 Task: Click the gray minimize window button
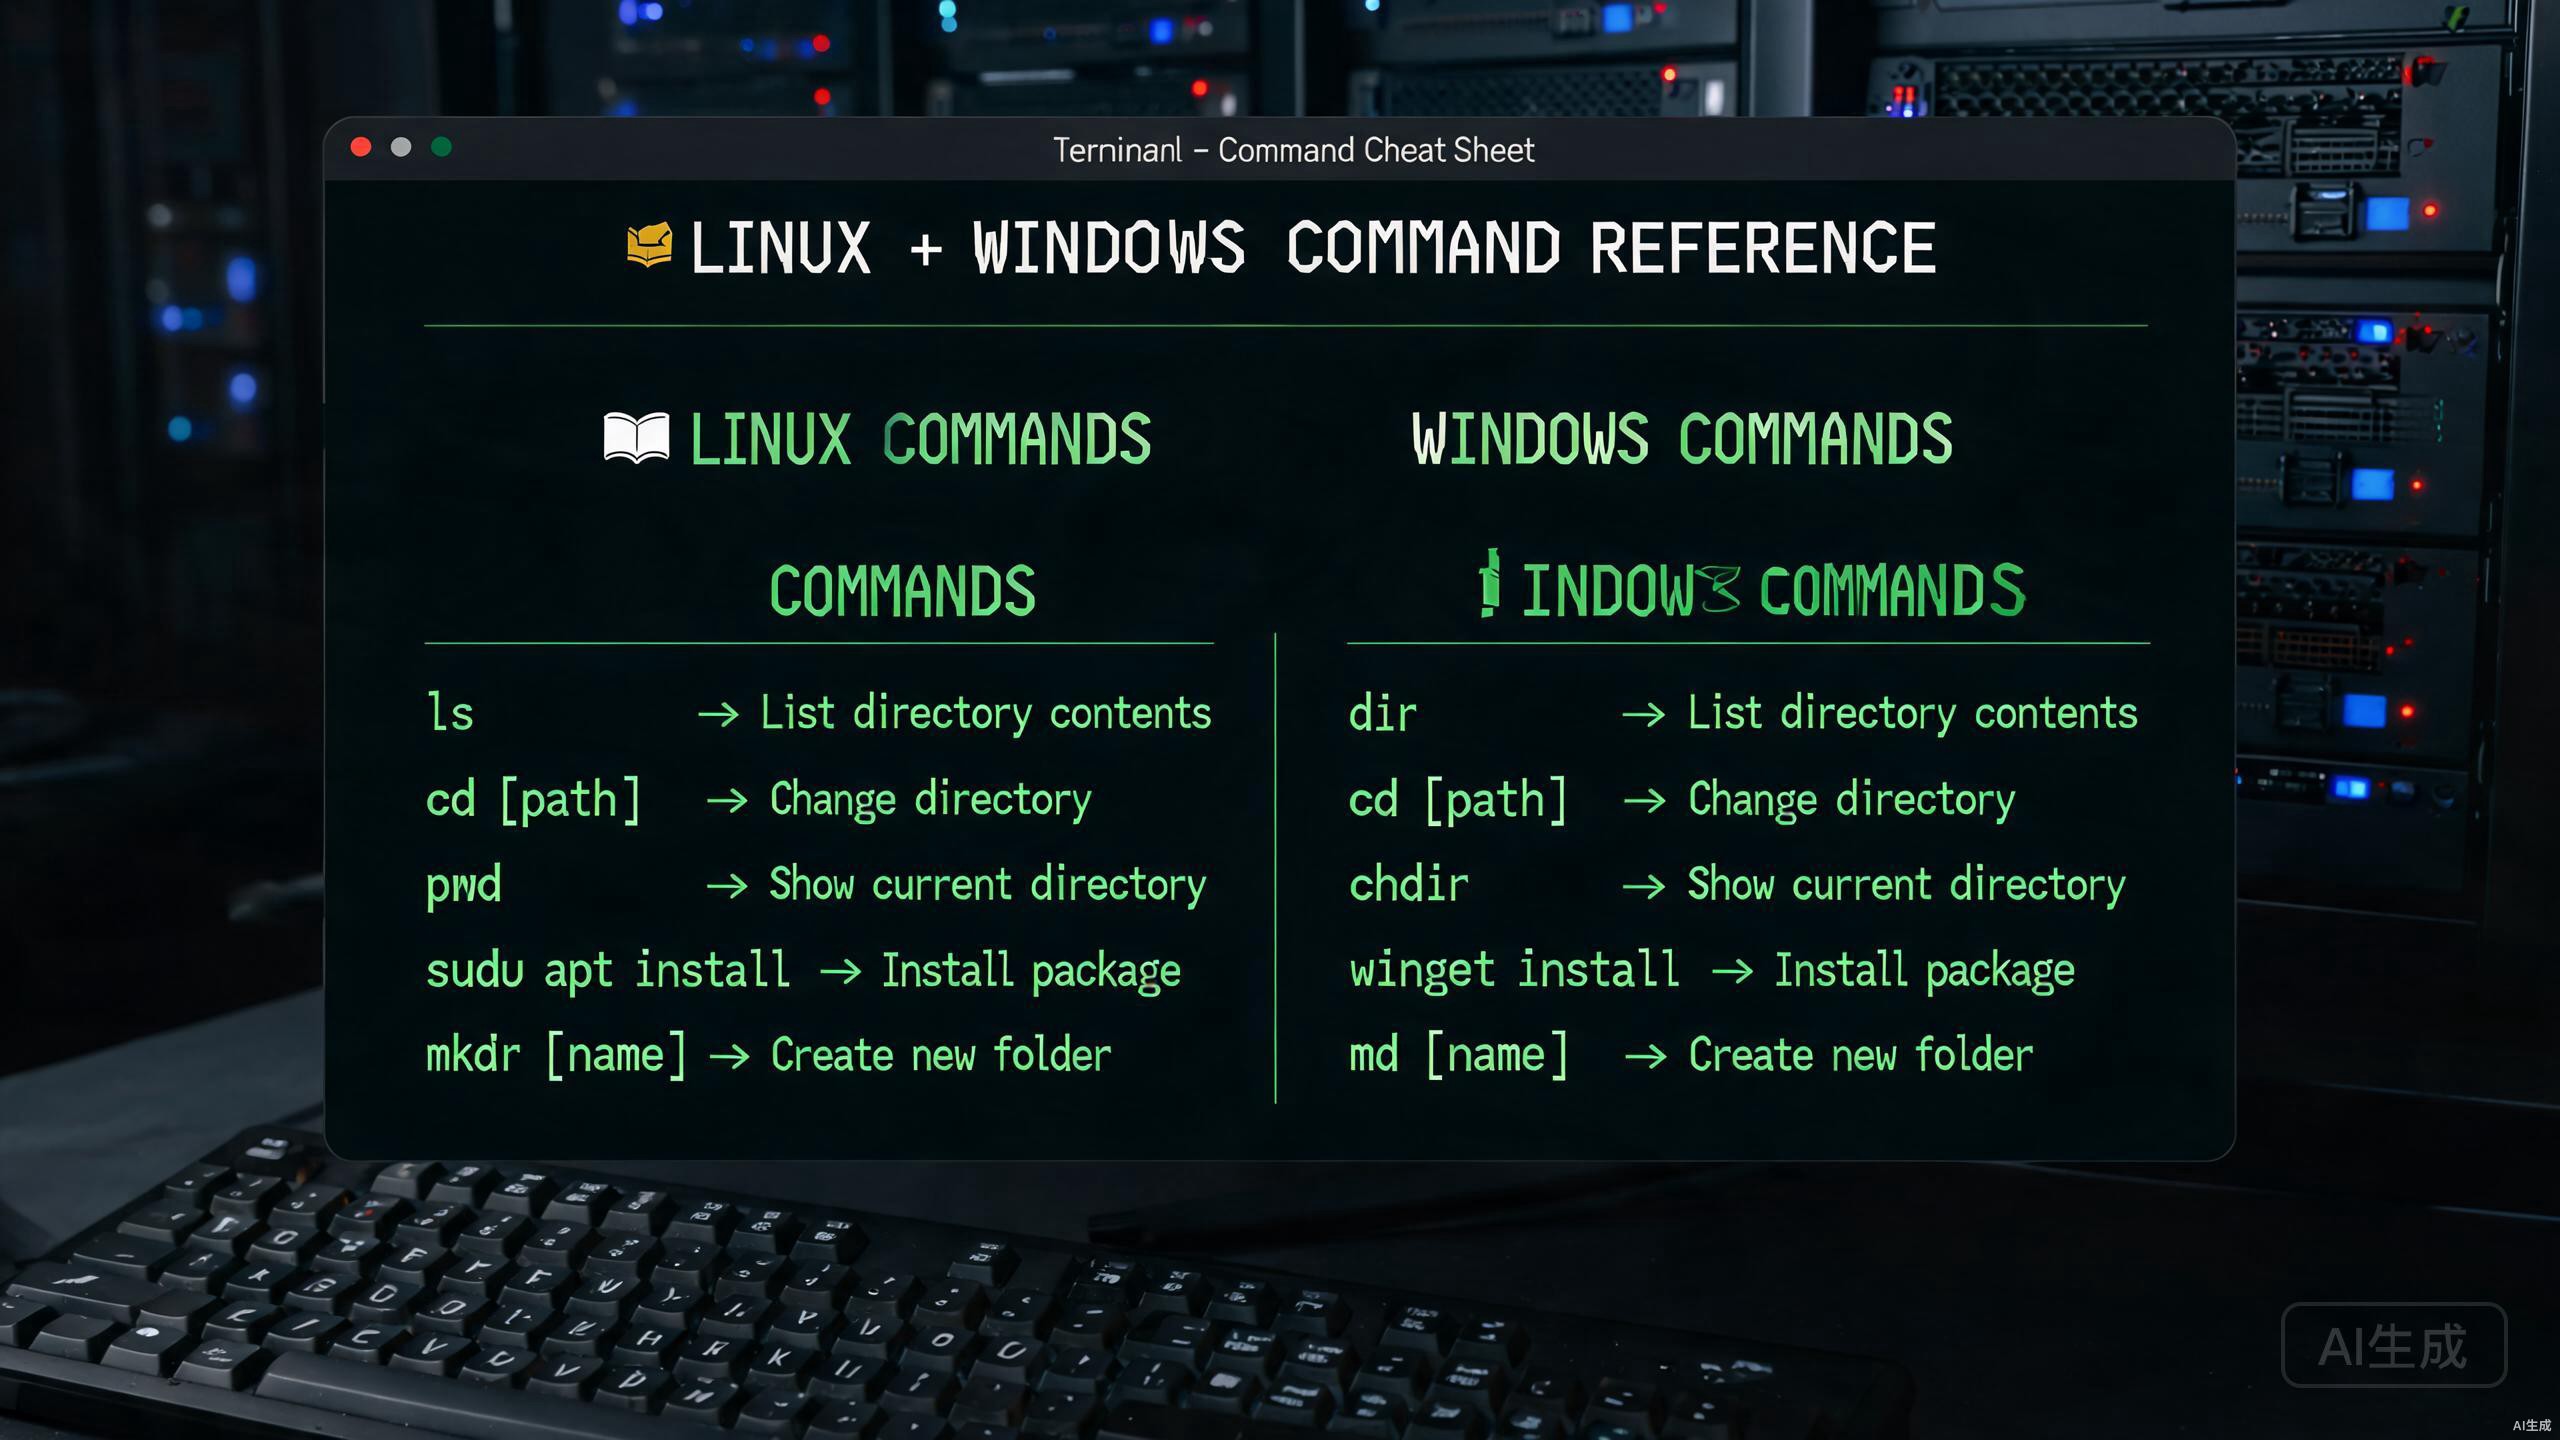click(x=401, y=147)
